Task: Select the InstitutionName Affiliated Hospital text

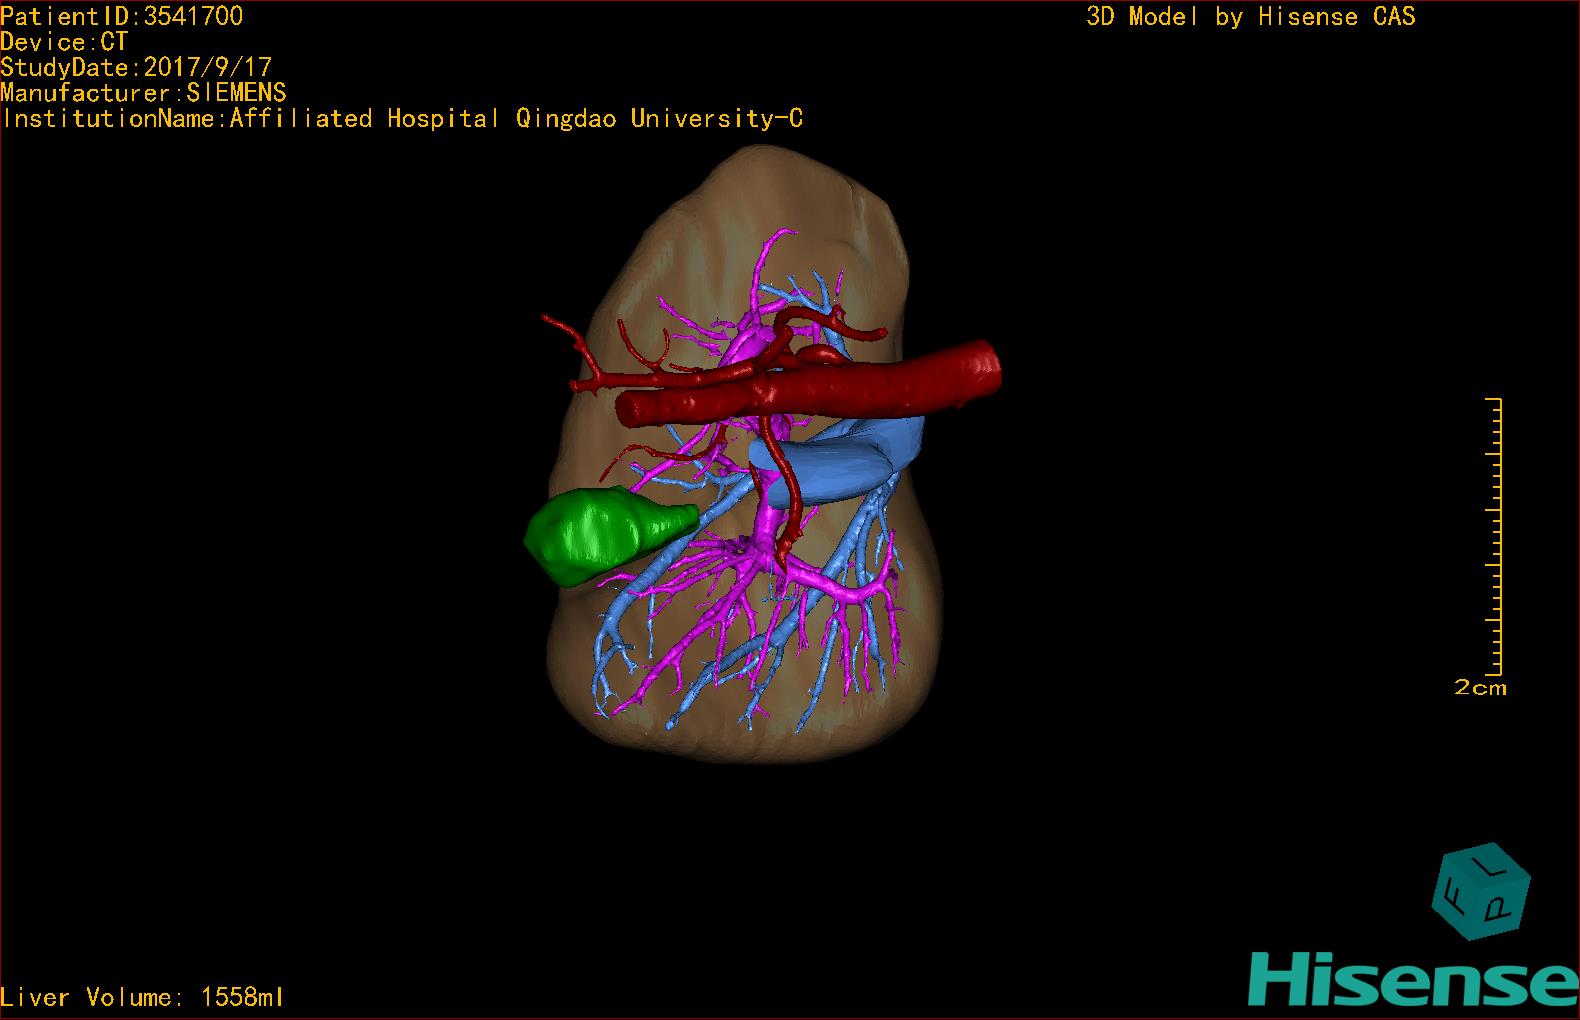Action: [x=402, y=119]
